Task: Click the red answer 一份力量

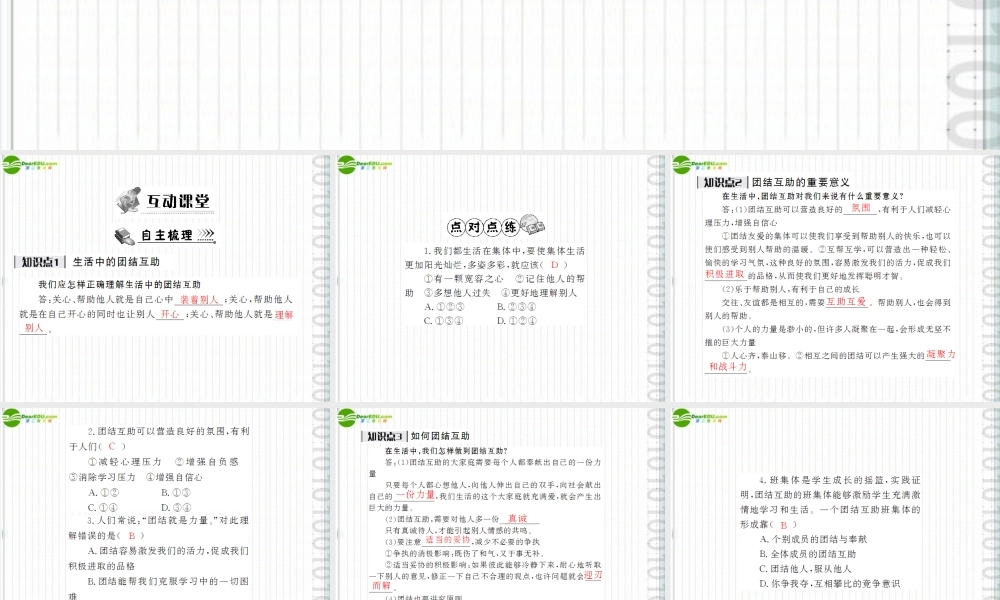Action: click(415, 495)
